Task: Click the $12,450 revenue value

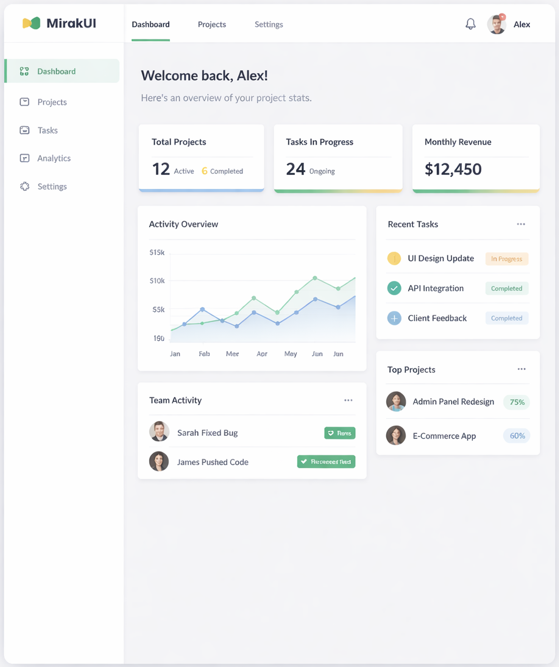Action: point(453,169)
